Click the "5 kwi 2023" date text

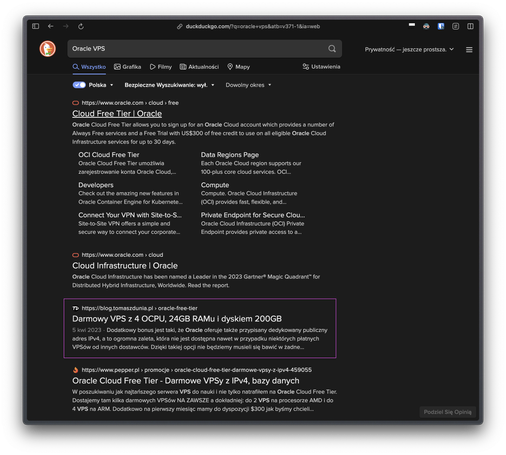click(x=87, y=330)
